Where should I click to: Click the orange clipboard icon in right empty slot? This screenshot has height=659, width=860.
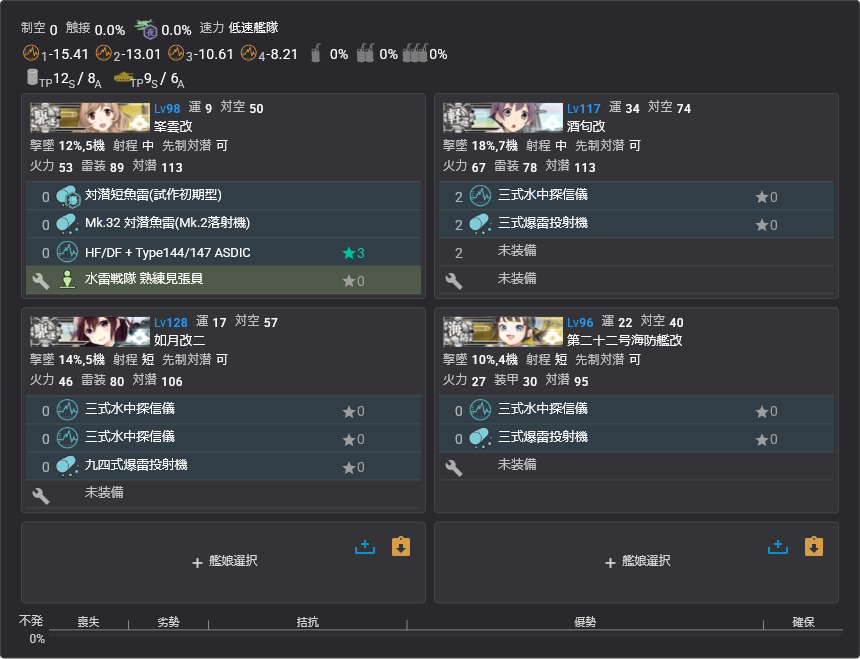tap(401, 546)
